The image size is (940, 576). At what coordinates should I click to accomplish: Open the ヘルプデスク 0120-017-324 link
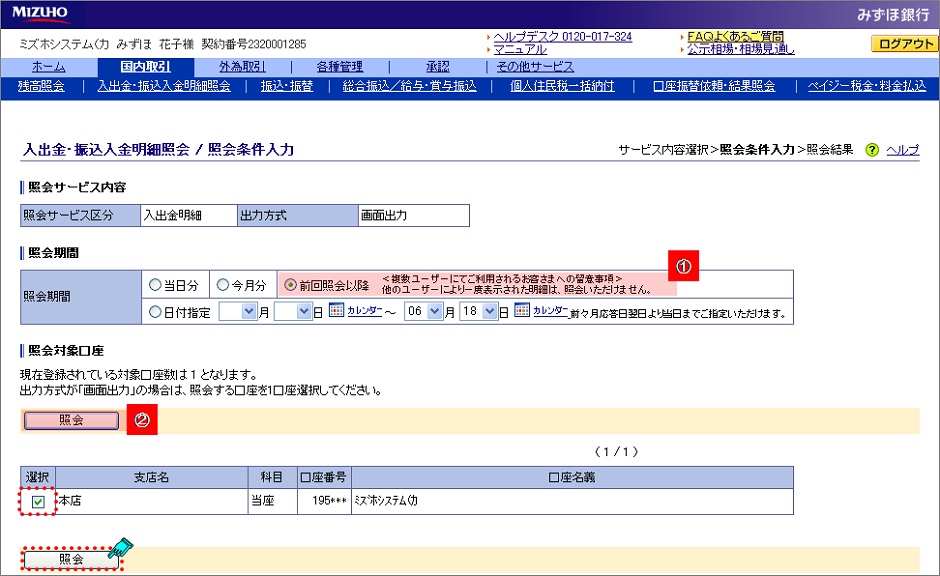(x=562, y=37)
